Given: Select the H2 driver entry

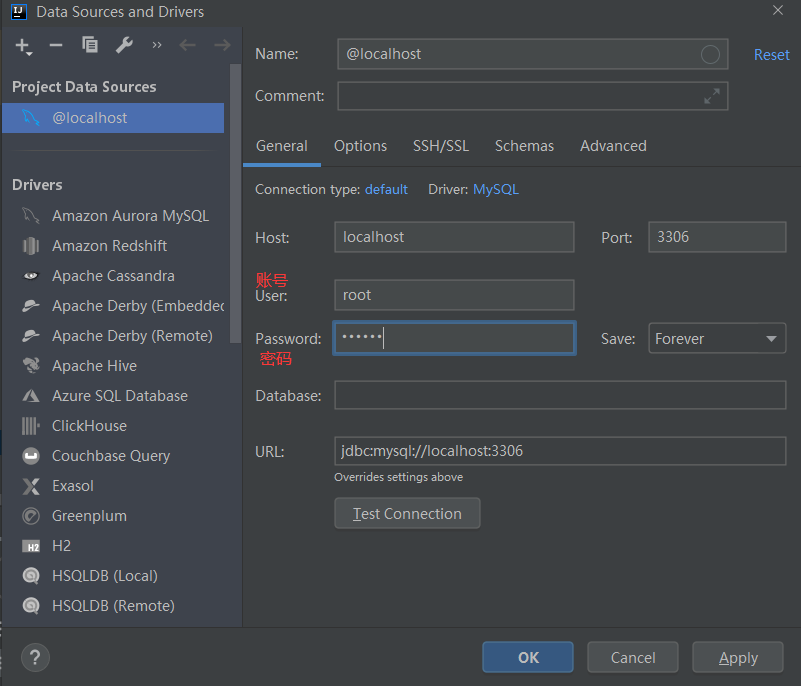Looking at the screenshot, I should pos(62,546).
